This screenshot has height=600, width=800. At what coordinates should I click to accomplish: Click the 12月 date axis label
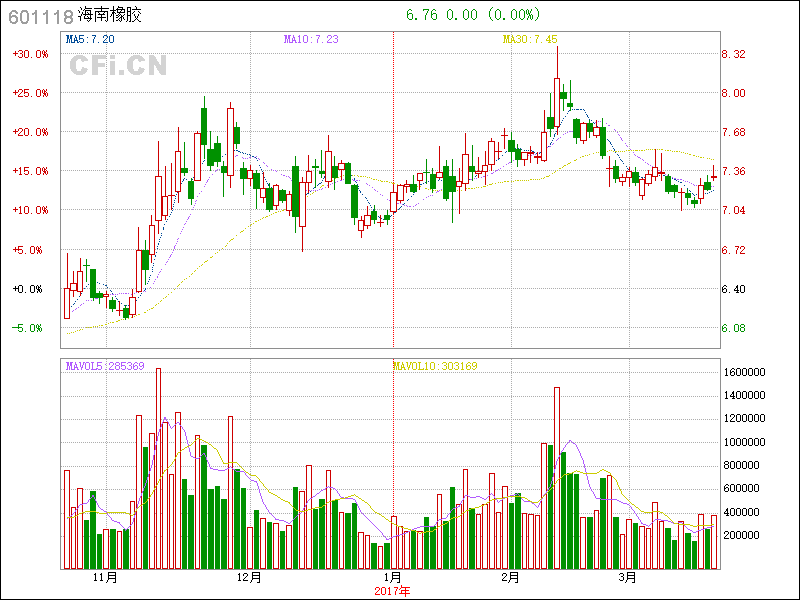[x=249, y=578]
